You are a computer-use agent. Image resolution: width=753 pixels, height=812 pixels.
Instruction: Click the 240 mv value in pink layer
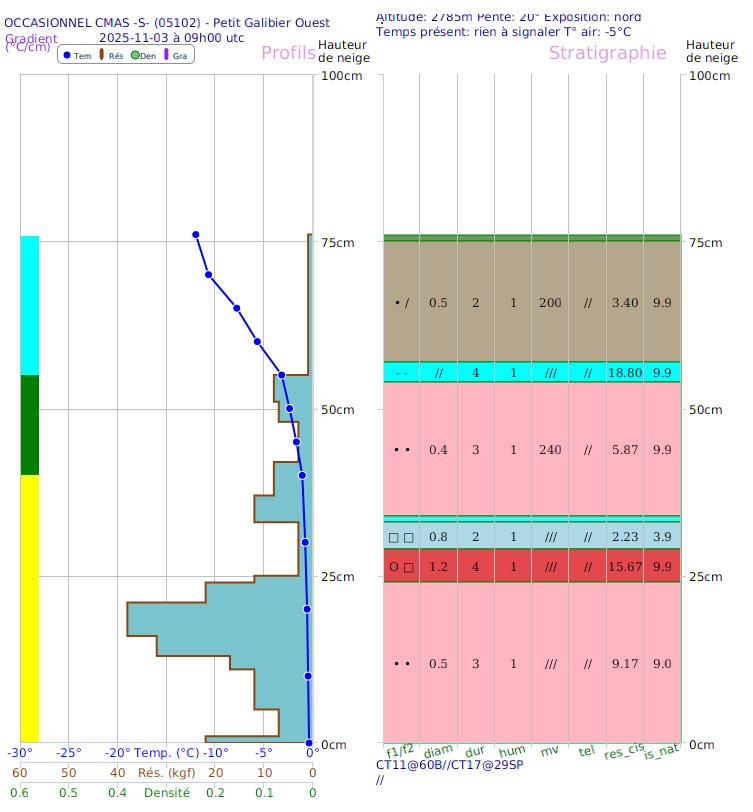point(549,450)
